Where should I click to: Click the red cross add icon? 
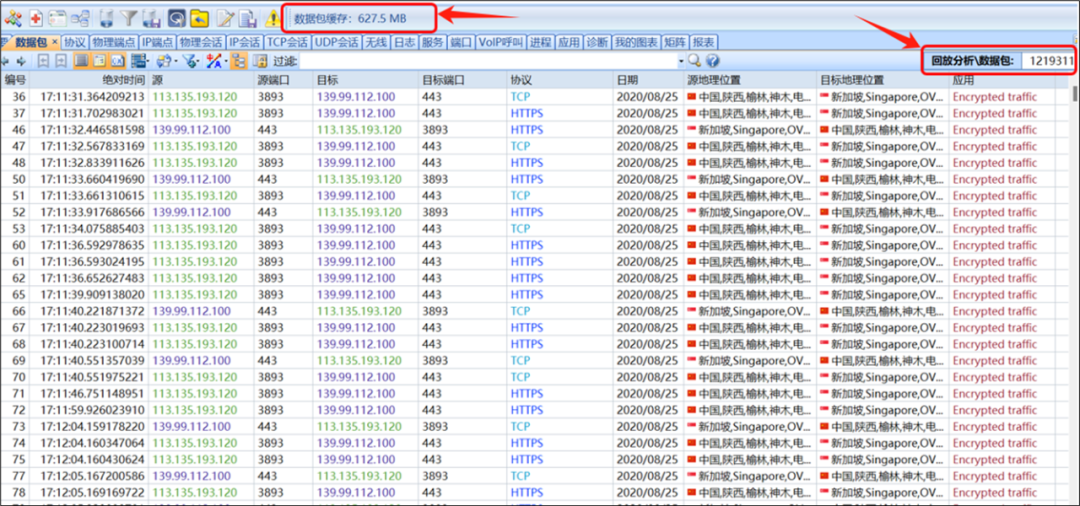pos(35,18)
